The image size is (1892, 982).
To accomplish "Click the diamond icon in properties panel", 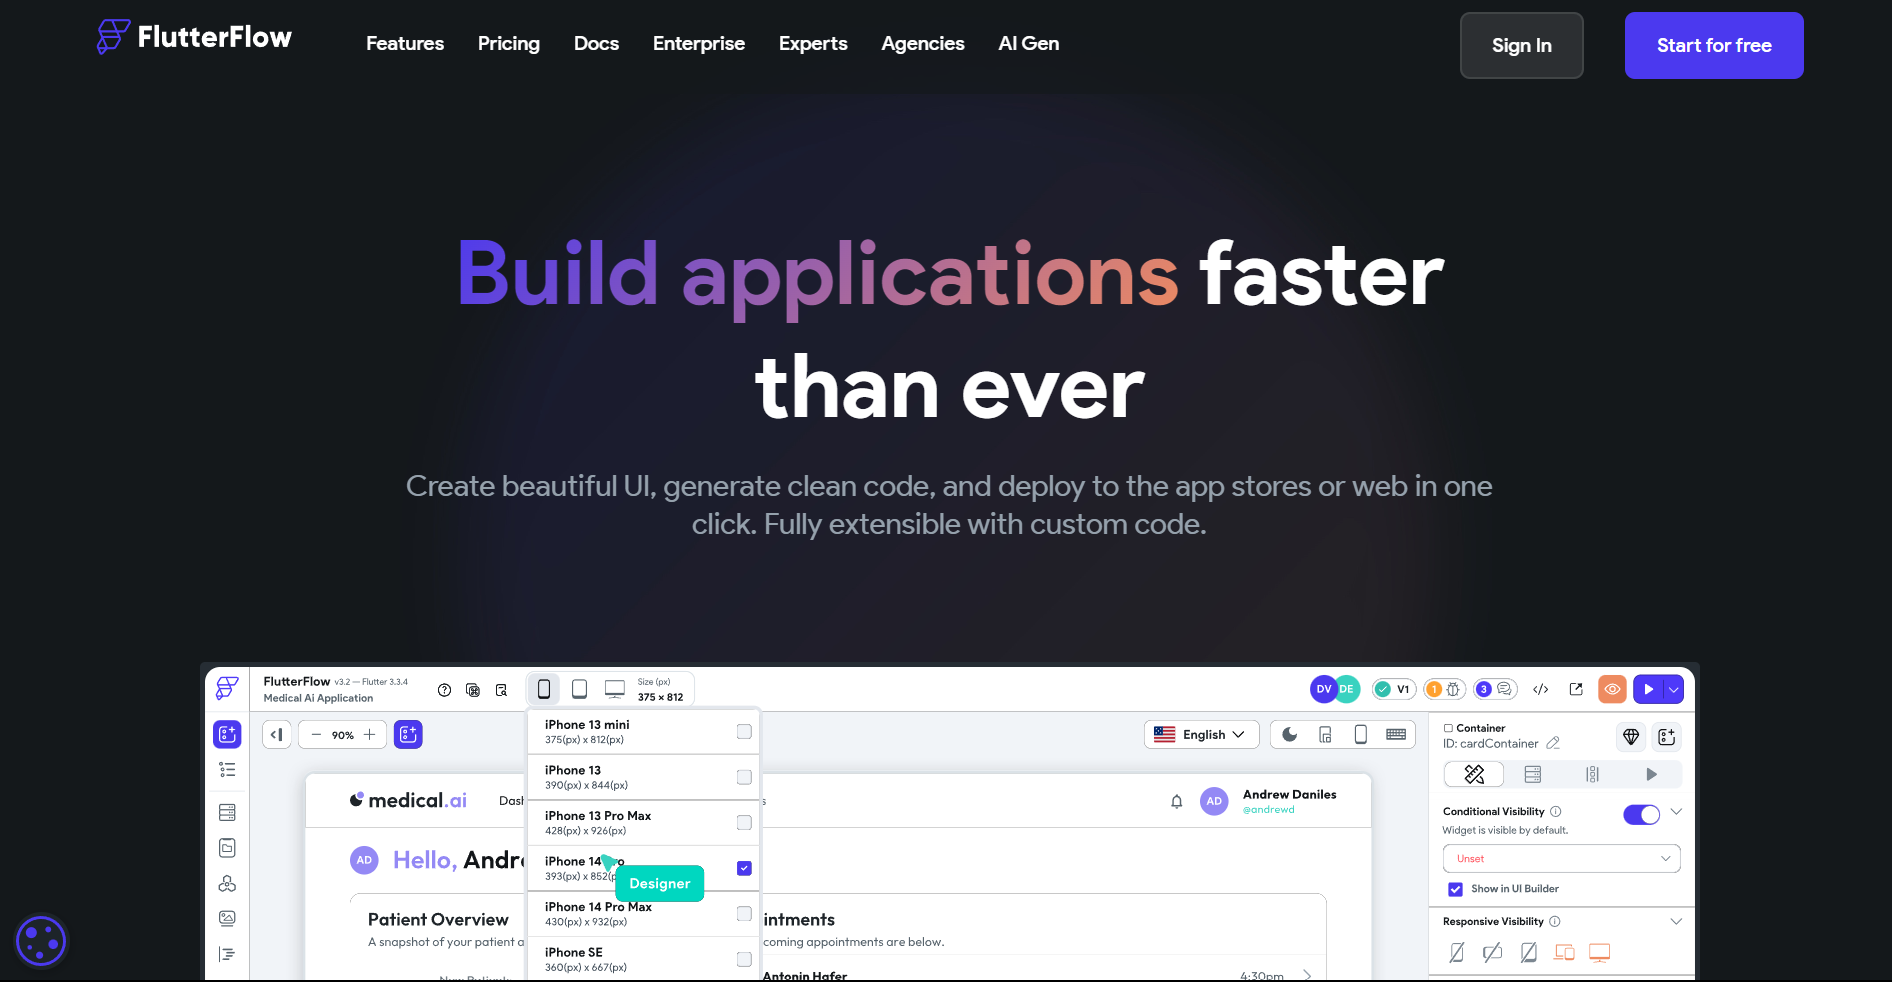I will coord(1631,737).
